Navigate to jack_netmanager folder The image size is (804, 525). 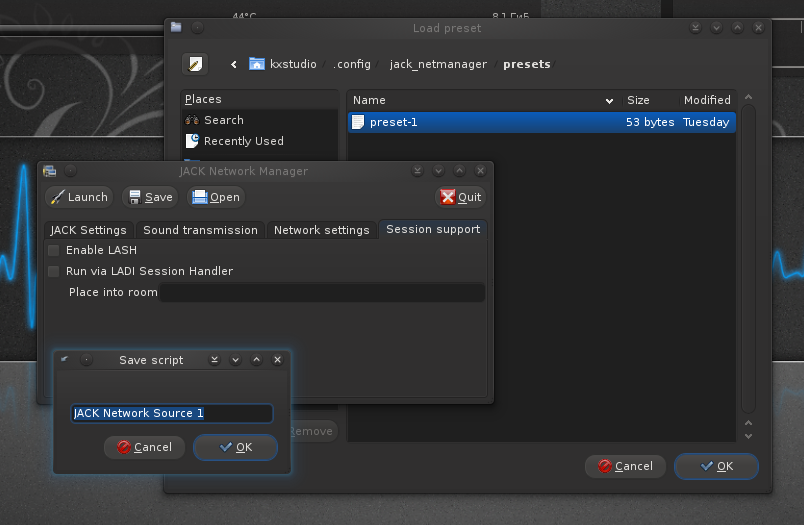coord(438,64)
